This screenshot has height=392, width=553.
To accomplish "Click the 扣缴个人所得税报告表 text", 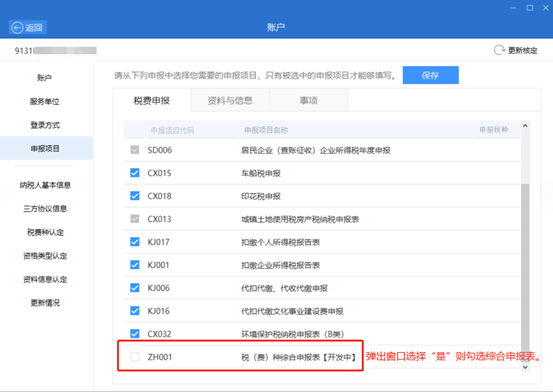I will pos(280,242).
